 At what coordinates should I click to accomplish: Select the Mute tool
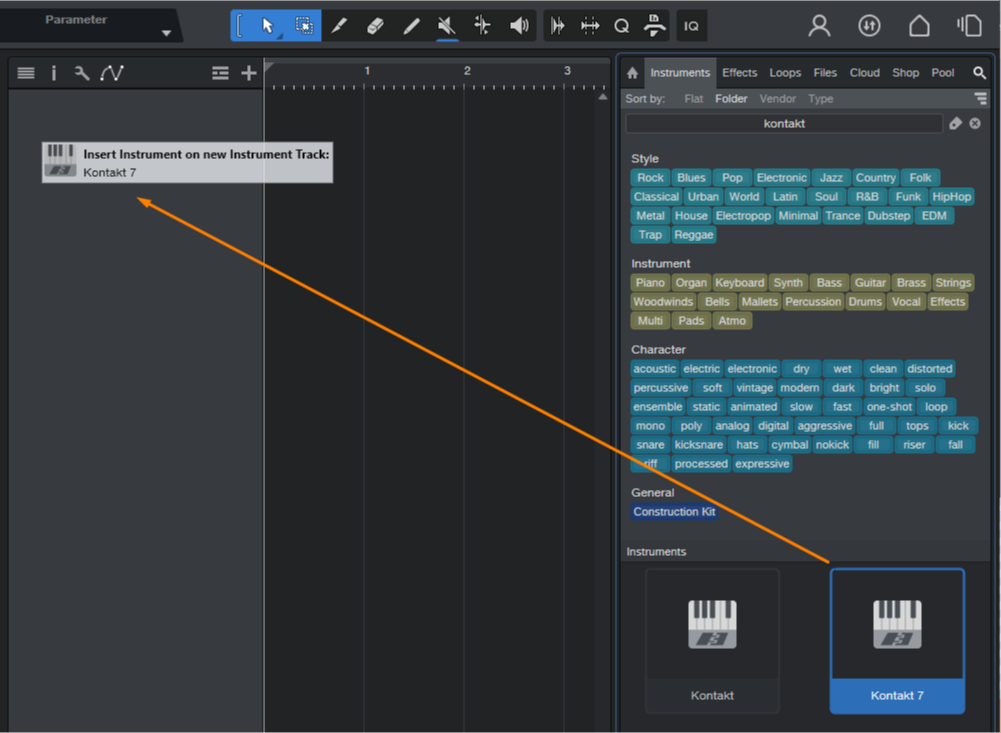pyautogui.click(x=447, y=26)
